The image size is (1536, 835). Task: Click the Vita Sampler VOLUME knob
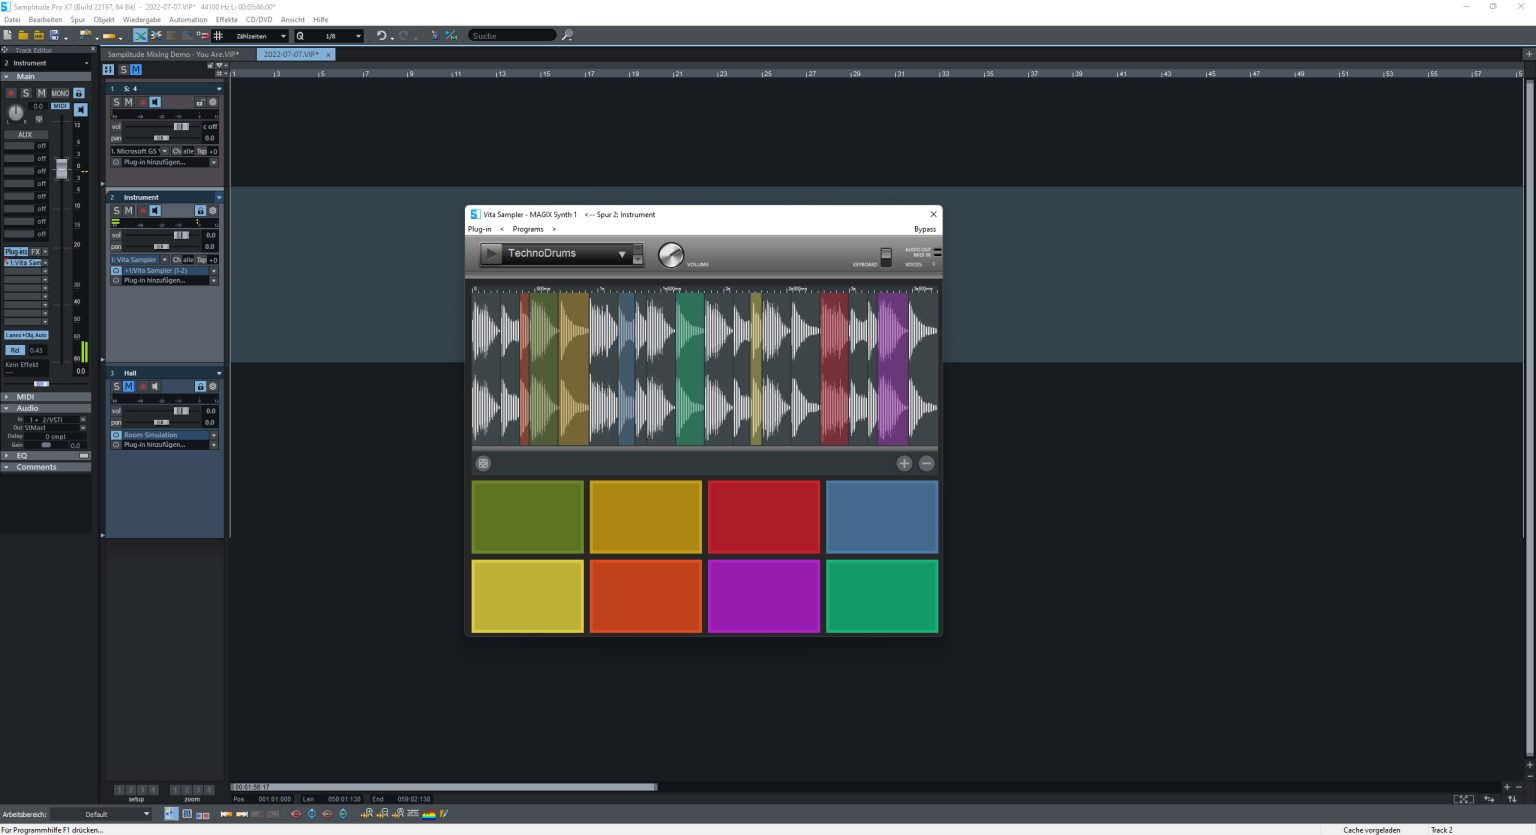671,255
